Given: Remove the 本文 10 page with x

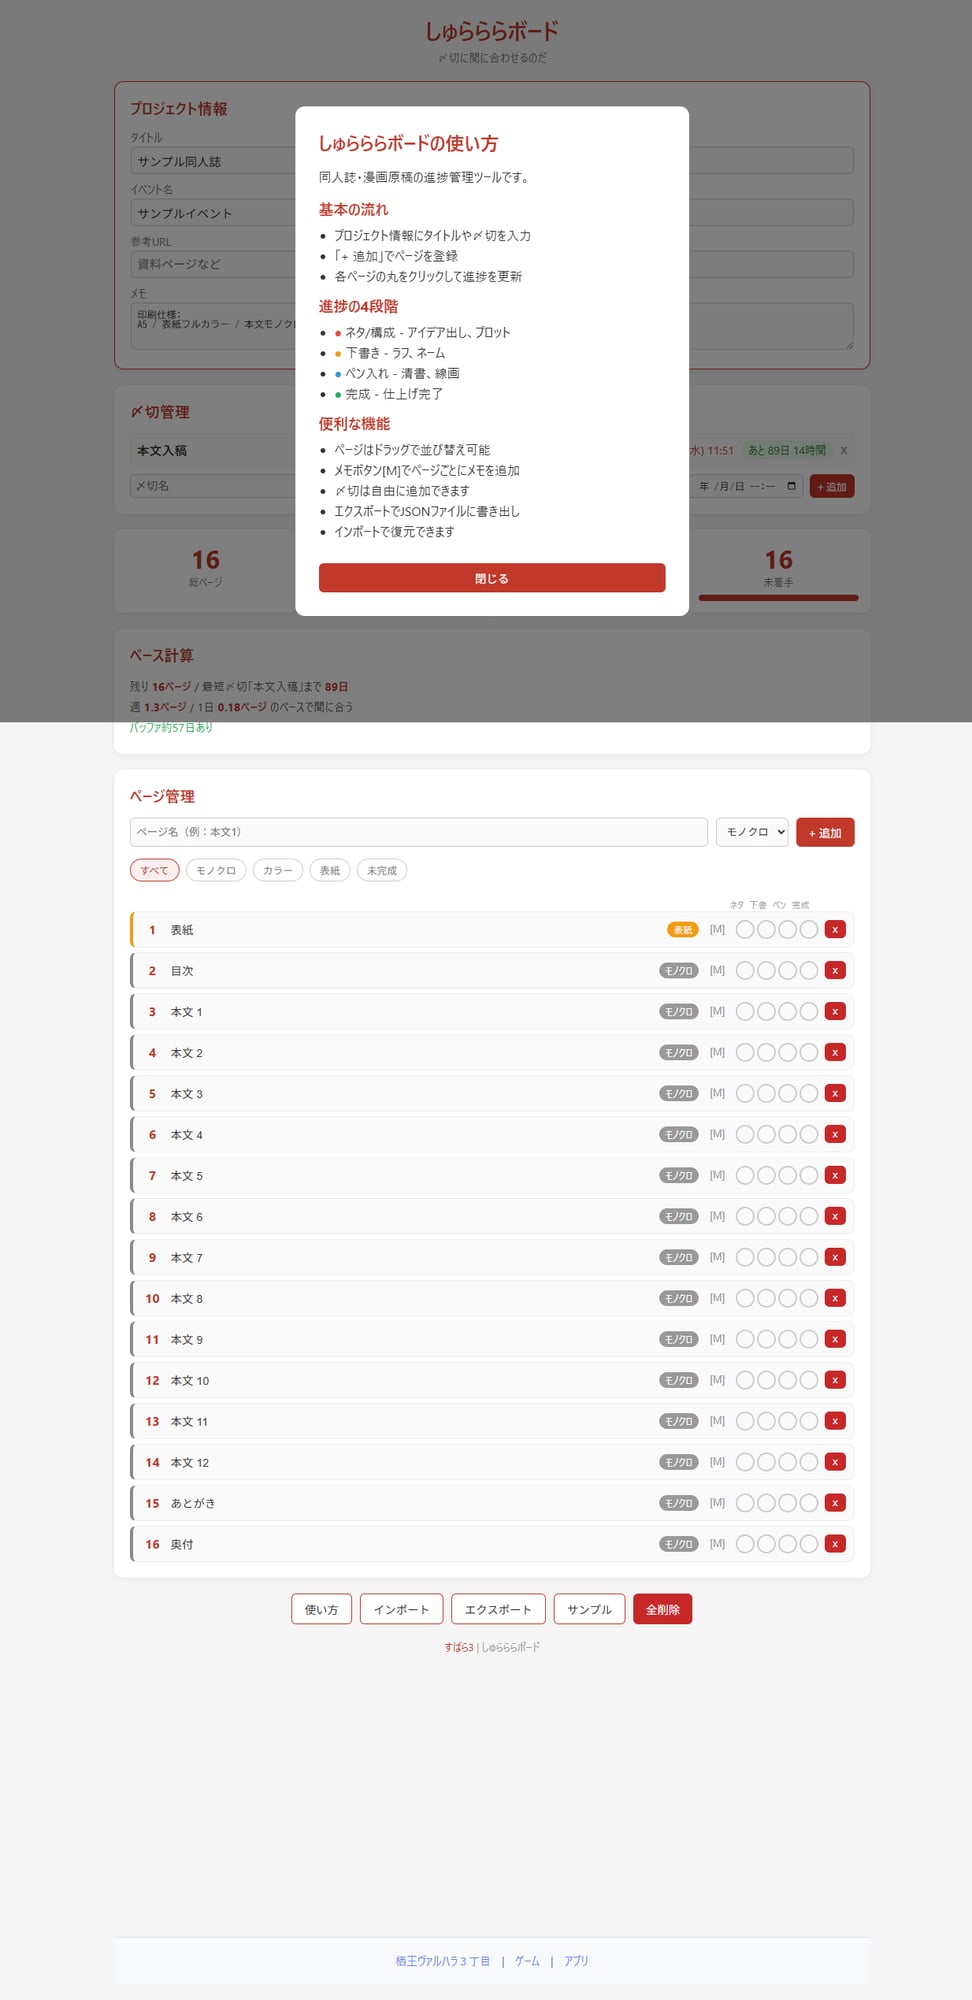Looking at the screenshot, I should [x=835, y=1380].
